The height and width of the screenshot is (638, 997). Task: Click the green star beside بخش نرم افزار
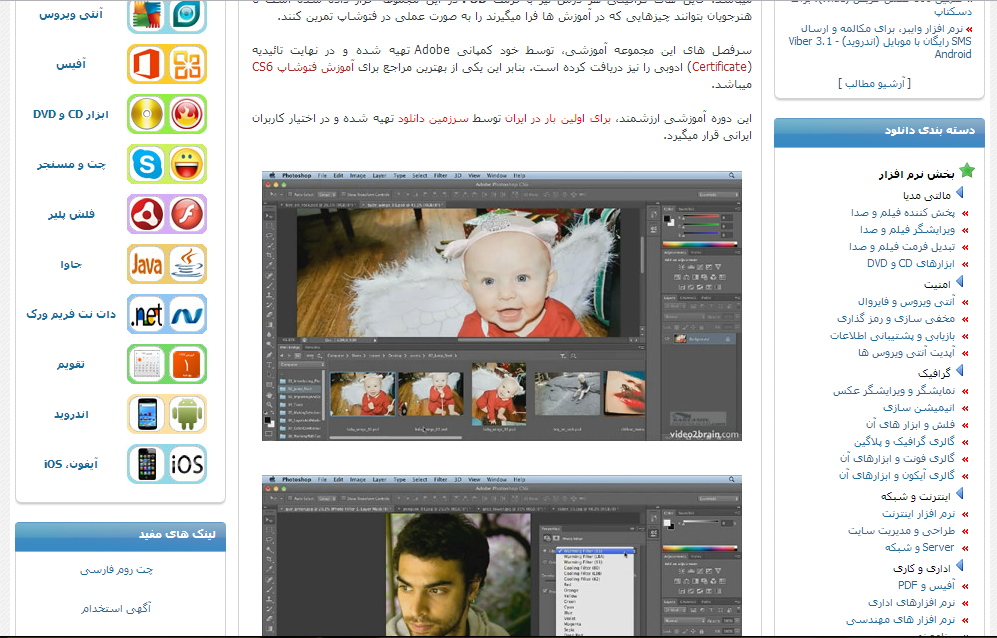[x=966, y=172]
